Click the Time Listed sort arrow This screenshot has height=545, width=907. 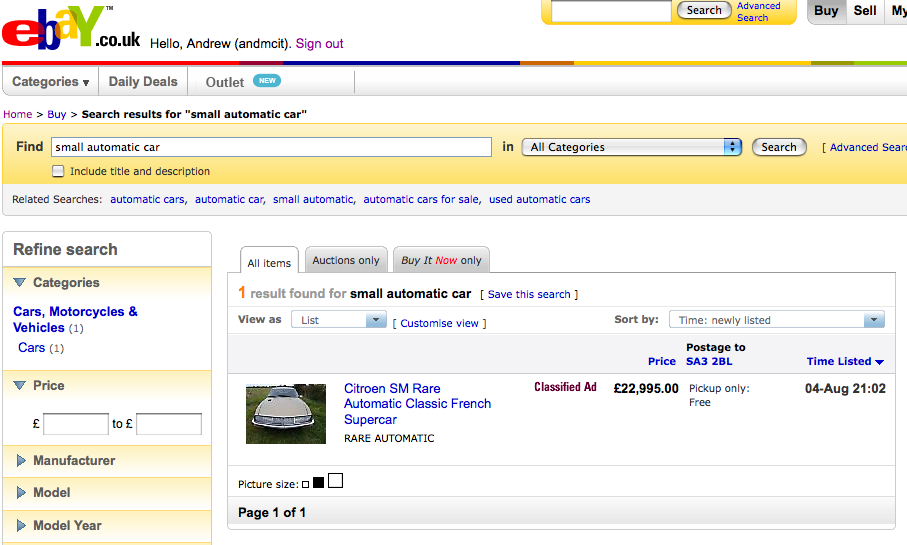880,362
